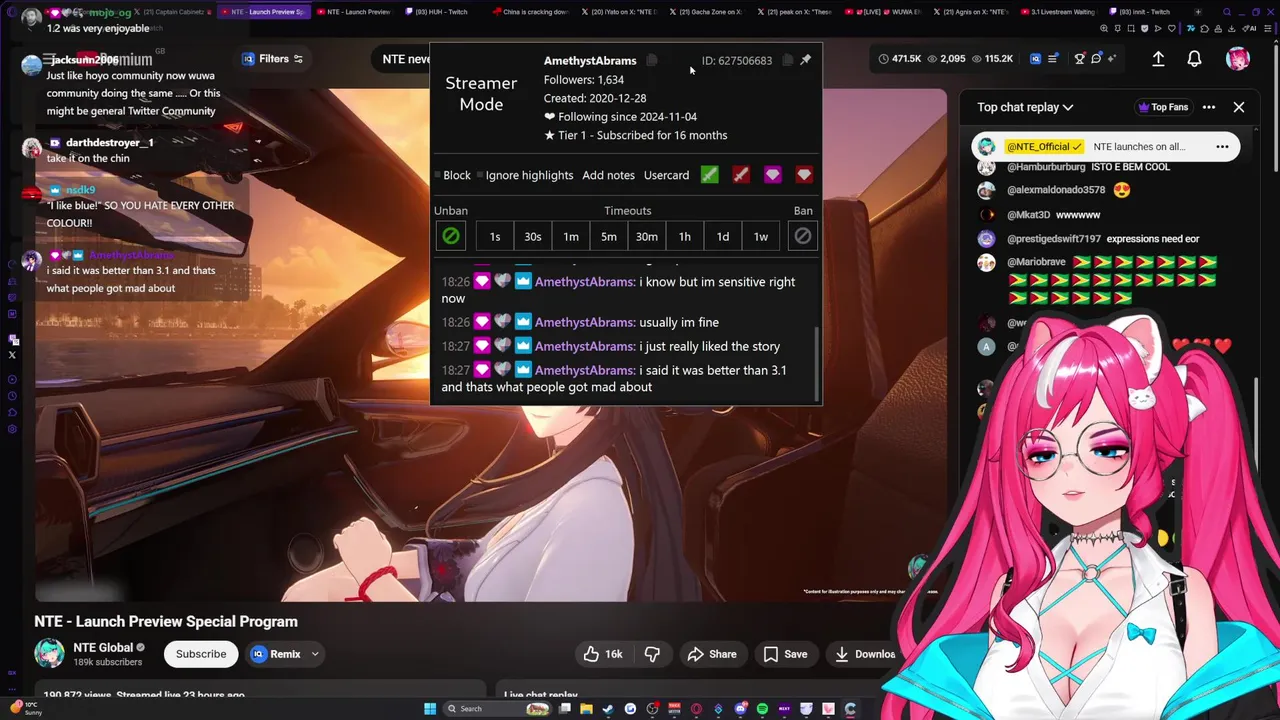
Task: Close the chat replay panel
Action: (x=1239, y=107)
